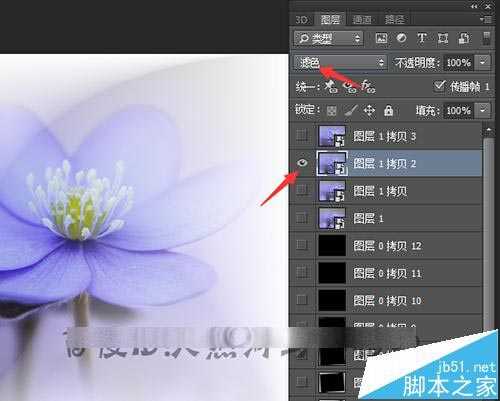Lock position move icon
Viewport: 500px width, 401px height.
[x=369, y=110]
